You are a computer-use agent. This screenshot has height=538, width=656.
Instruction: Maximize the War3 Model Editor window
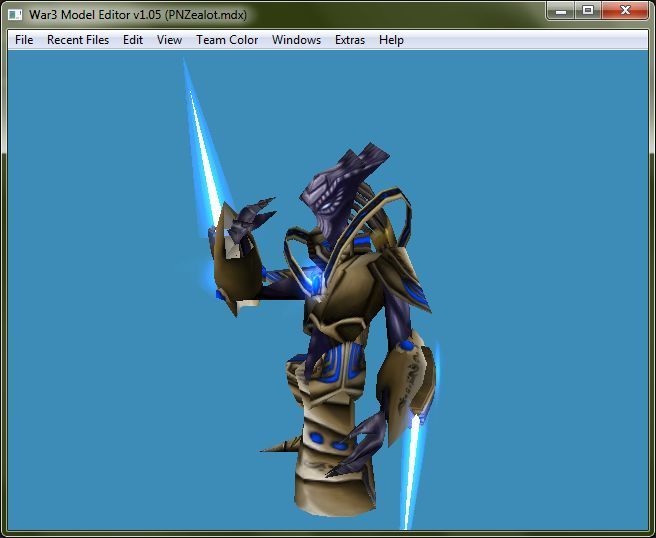click(588, 10)
